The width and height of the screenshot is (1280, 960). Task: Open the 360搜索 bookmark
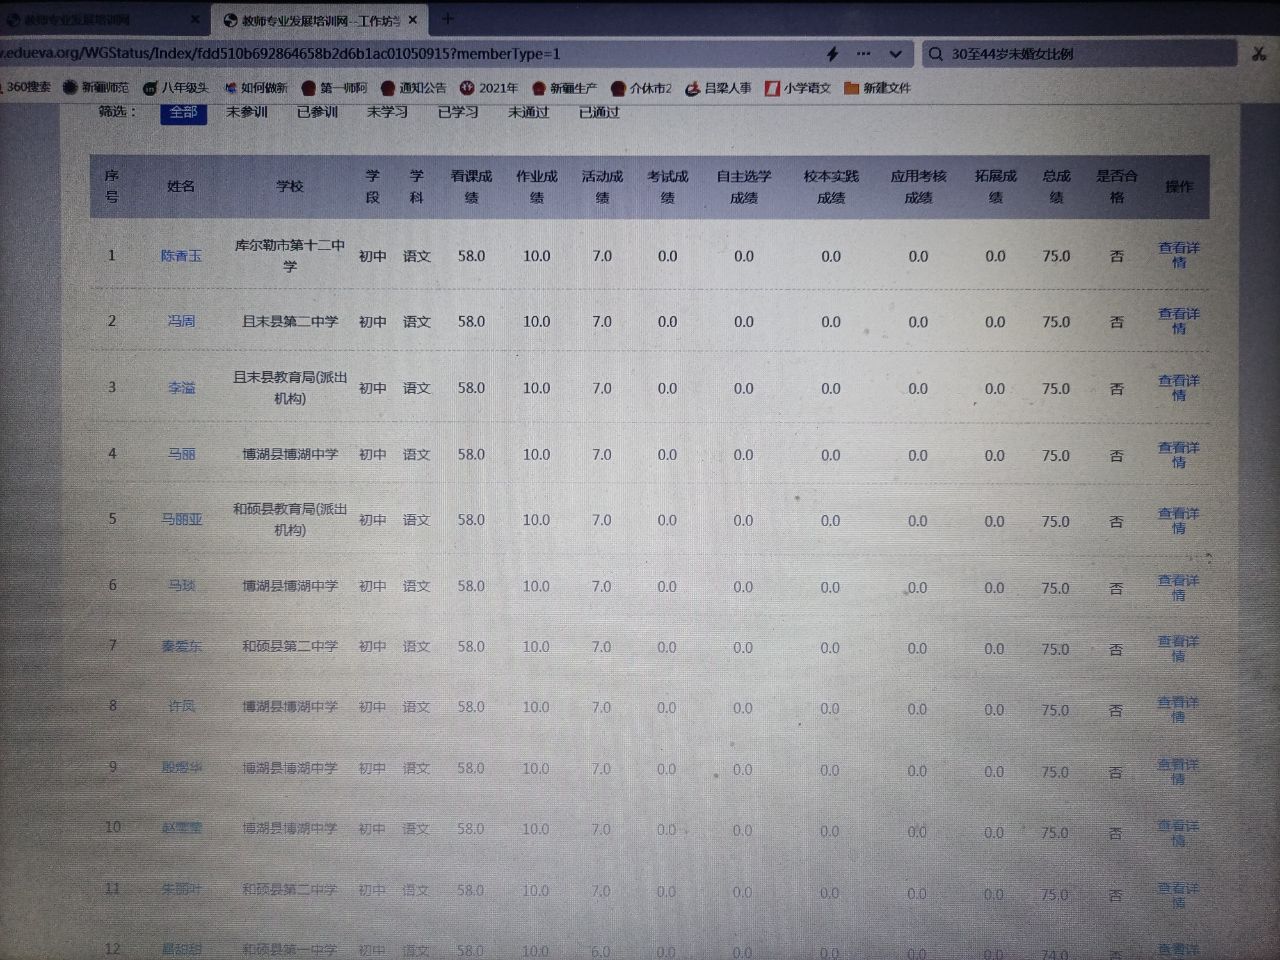(x=25, y=88)
